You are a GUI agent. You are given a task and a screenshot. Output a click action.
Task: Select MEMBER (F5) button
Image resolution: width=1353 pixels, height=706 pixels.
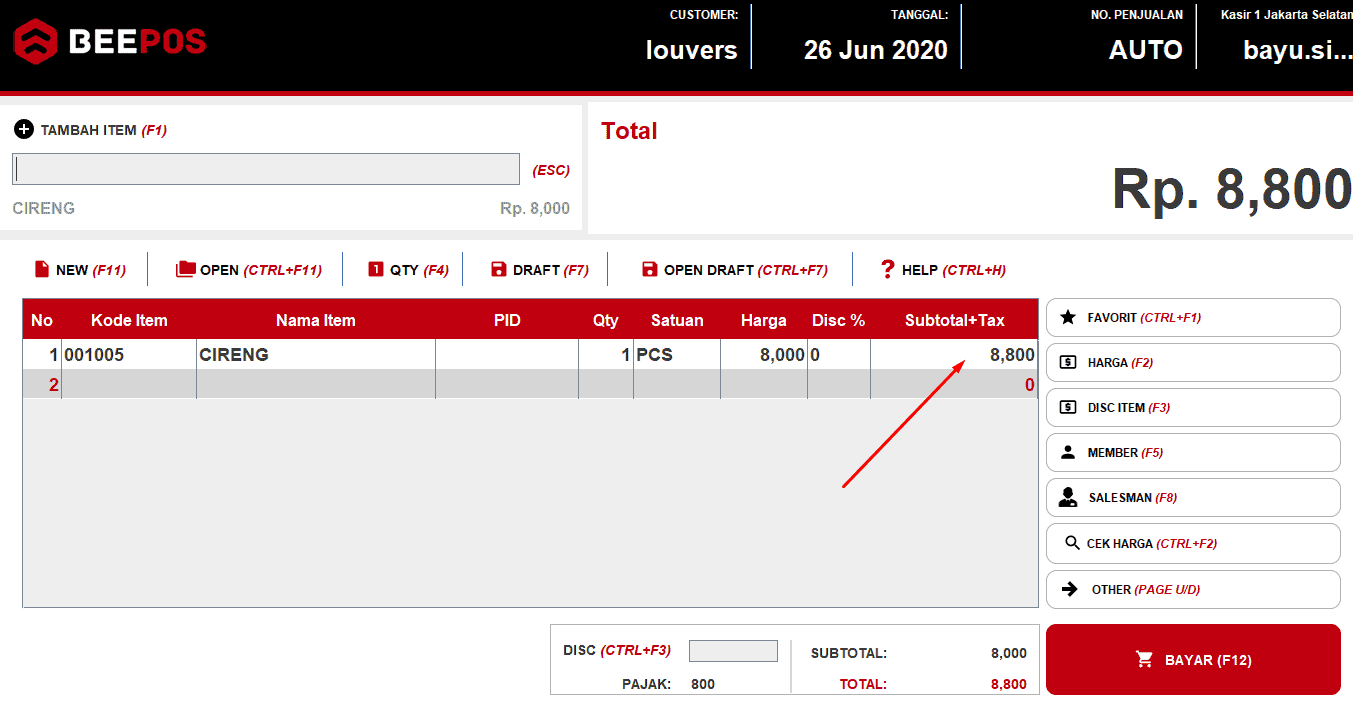(x=1193, y=452)
